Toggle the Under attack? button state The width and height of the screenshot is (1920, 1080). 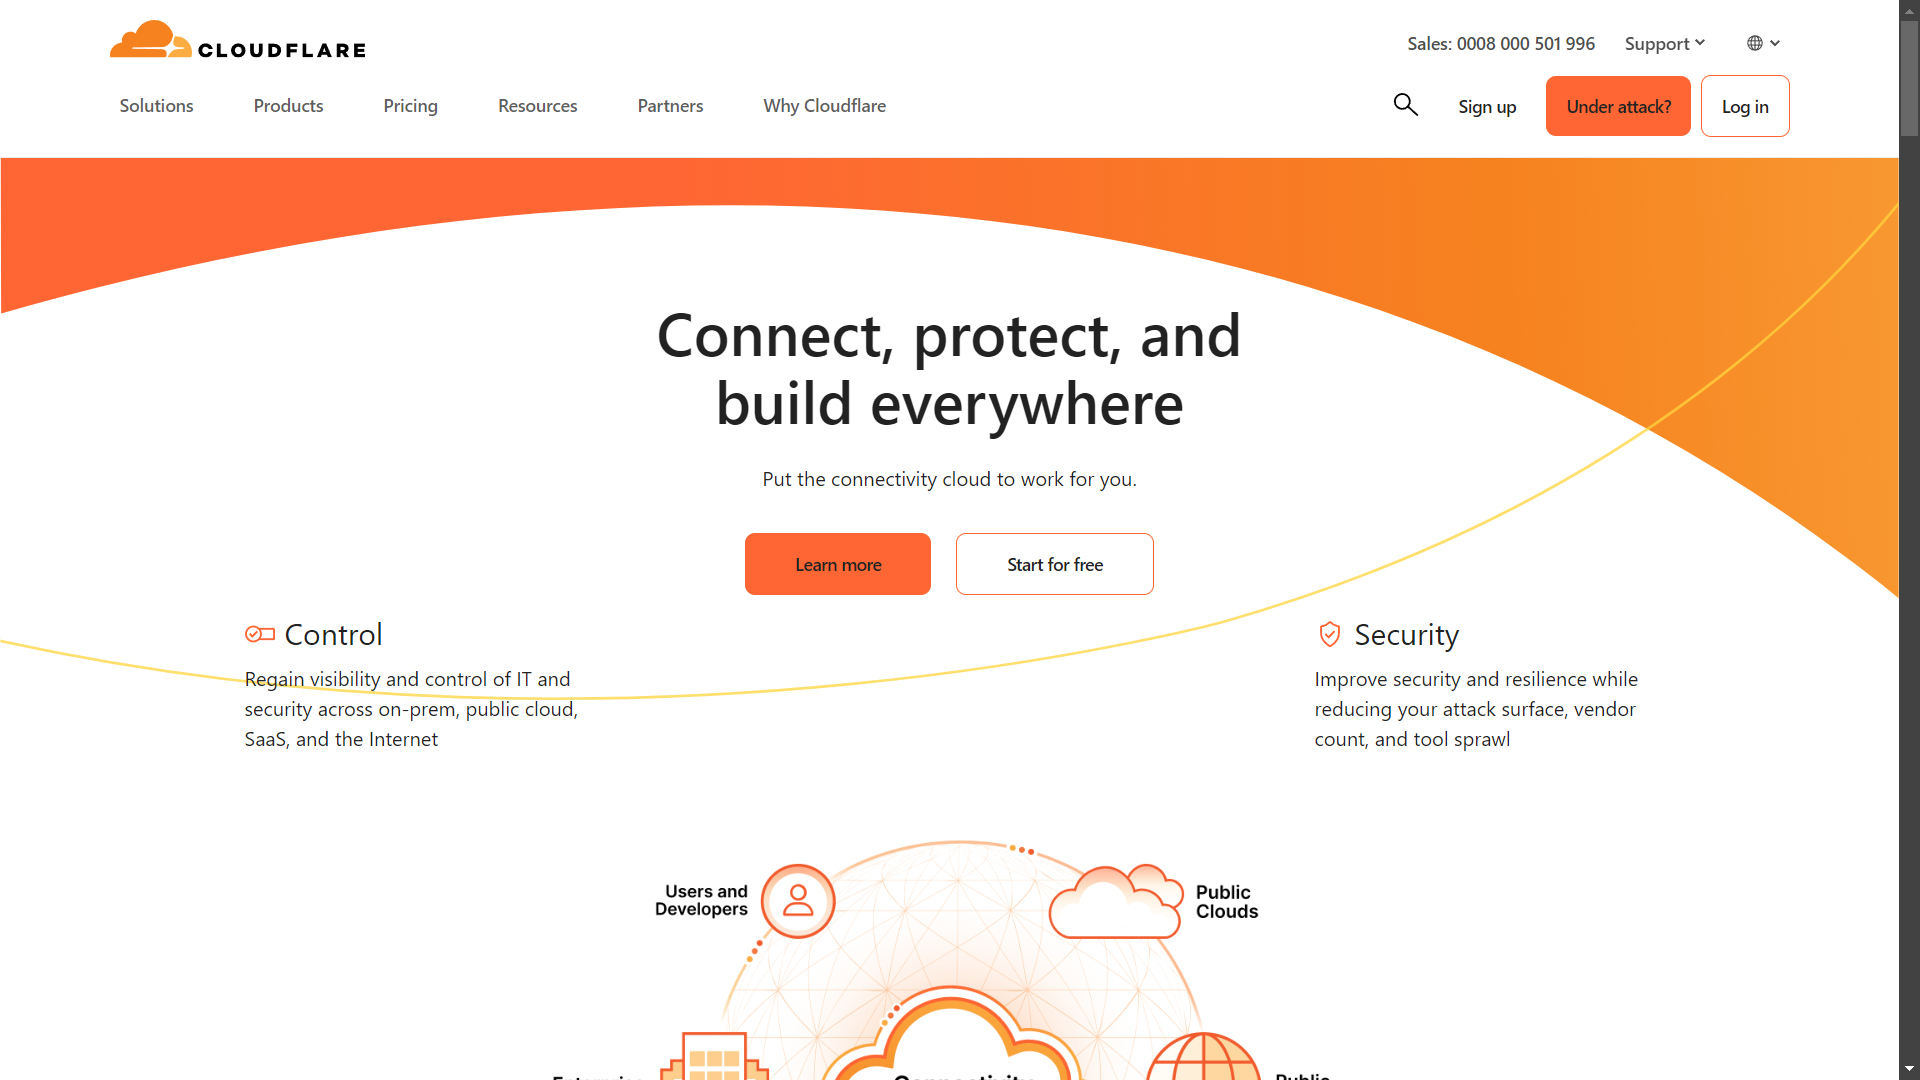pos(1617,105)
